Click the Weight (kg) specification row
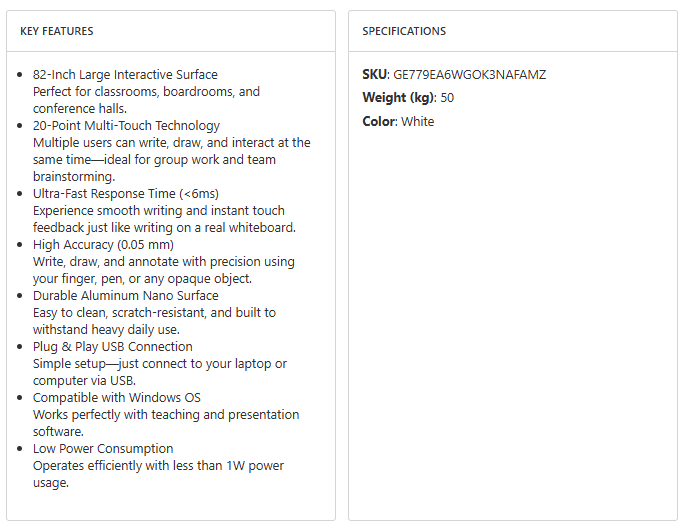 (x=408, y=98)
